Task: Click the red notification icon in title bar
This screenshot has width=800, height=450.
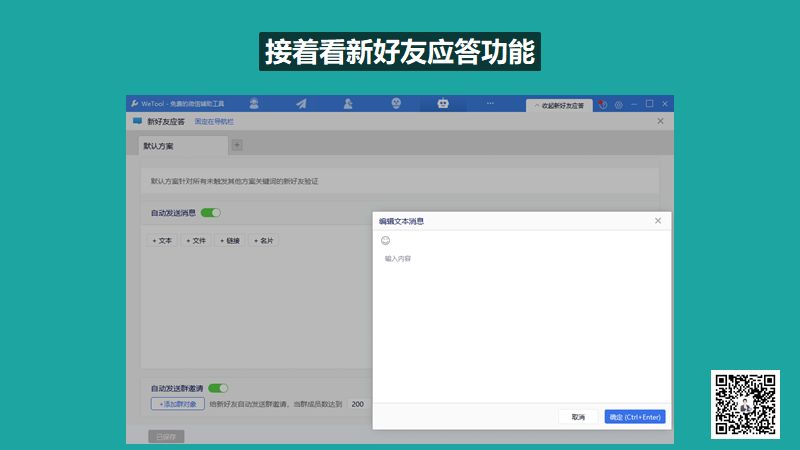Action: (603, 104)
